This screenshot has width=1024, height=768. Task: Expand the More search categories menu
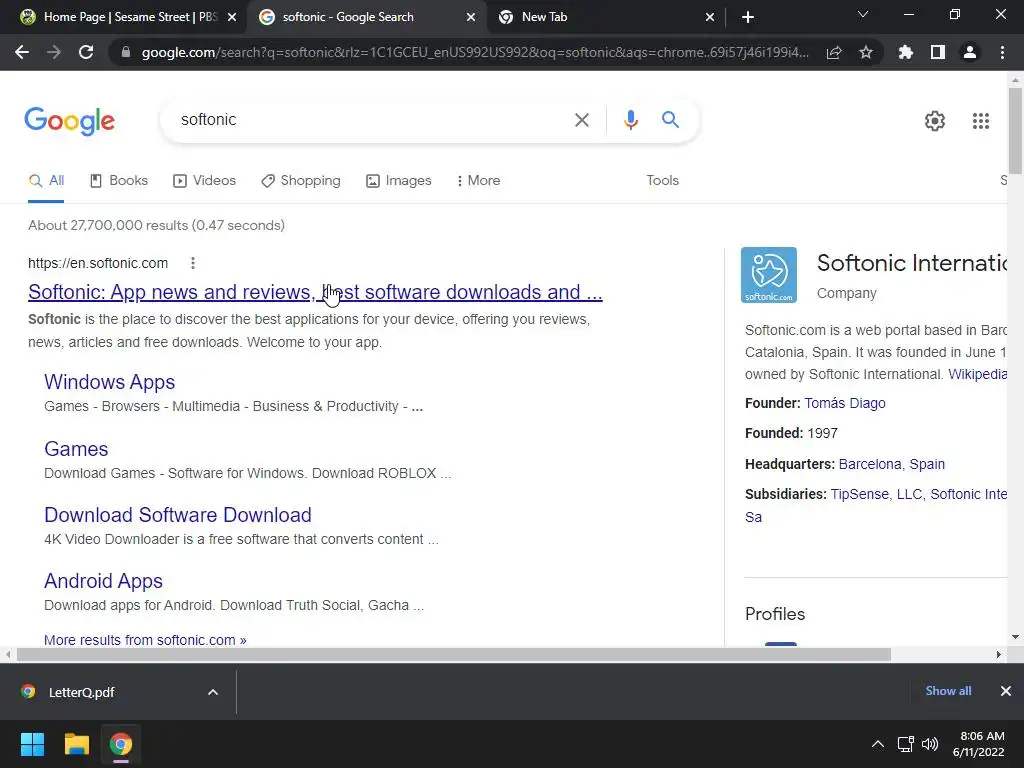(479, 181)
